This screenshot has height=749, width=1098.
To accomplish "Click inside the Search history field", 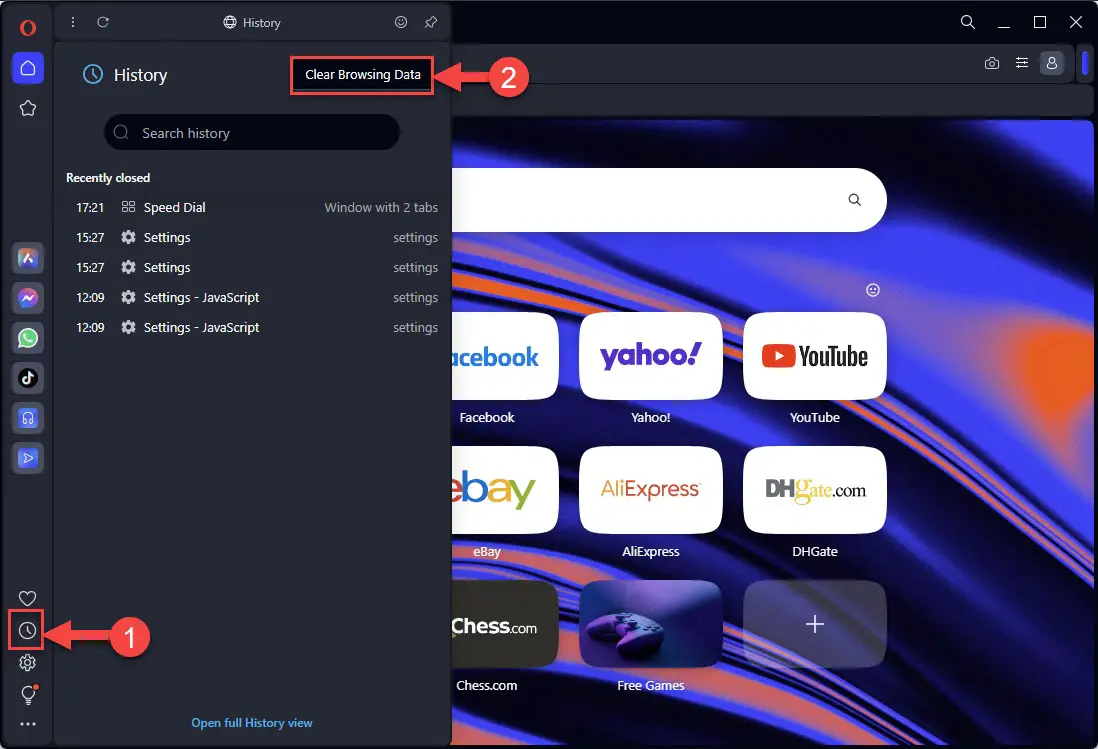I will 251,132.
